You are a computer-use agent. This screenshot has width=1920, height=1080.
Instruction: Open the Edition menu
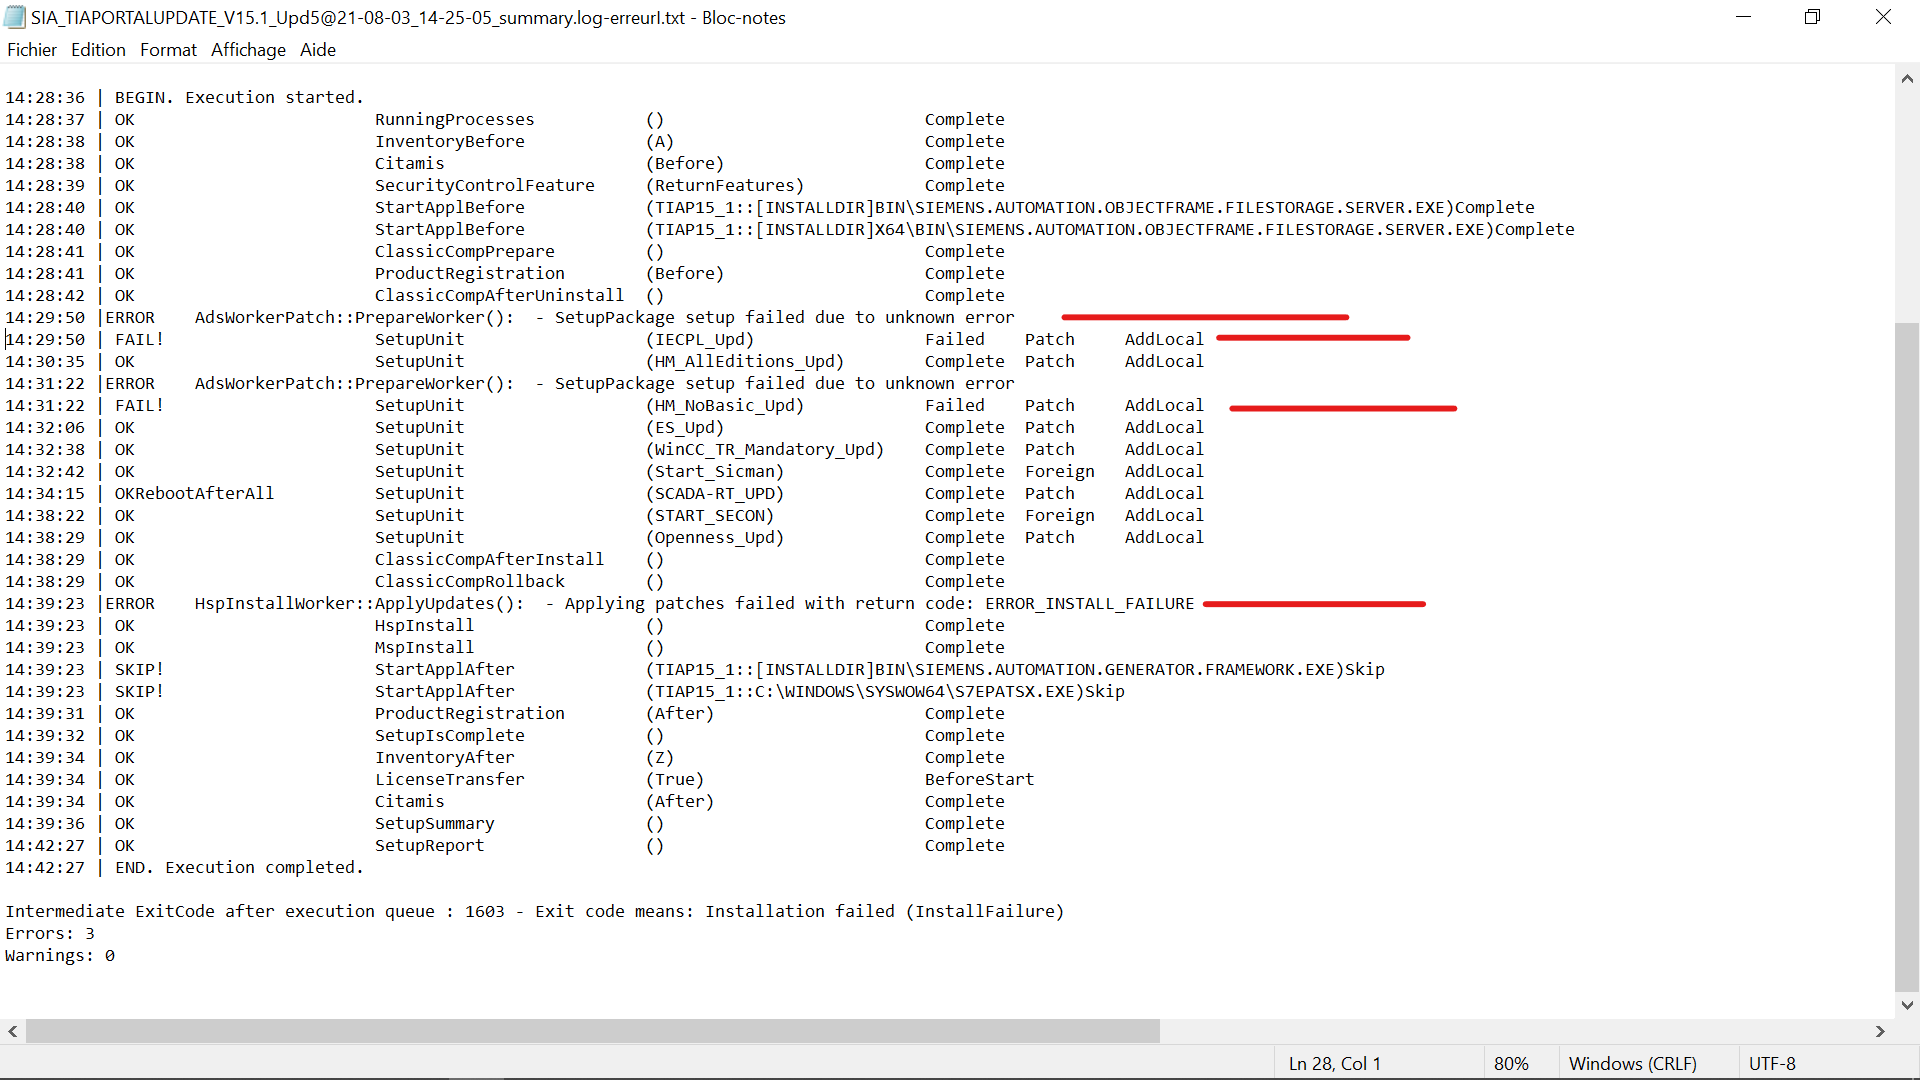click(98, 50)
